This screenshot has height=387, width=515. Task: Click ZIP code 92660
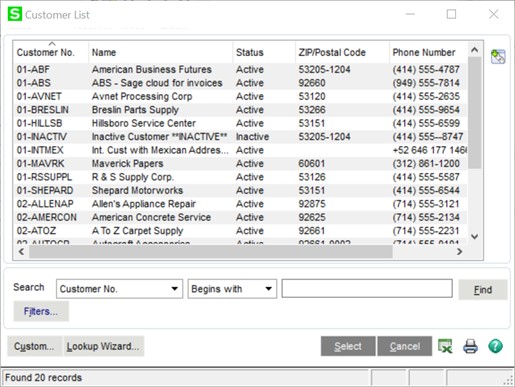click(x=312, y=83)
